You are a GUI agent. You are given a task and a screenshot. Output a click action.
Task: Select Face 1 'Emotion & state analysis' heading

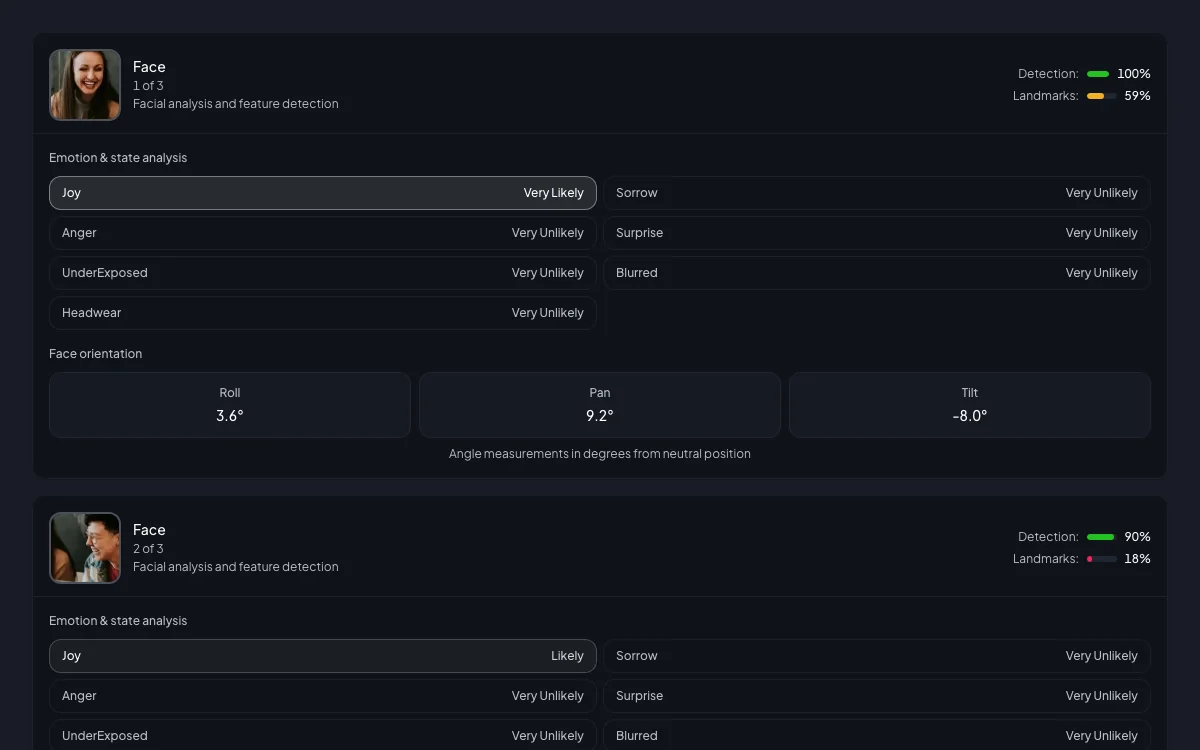coord(118,158)
